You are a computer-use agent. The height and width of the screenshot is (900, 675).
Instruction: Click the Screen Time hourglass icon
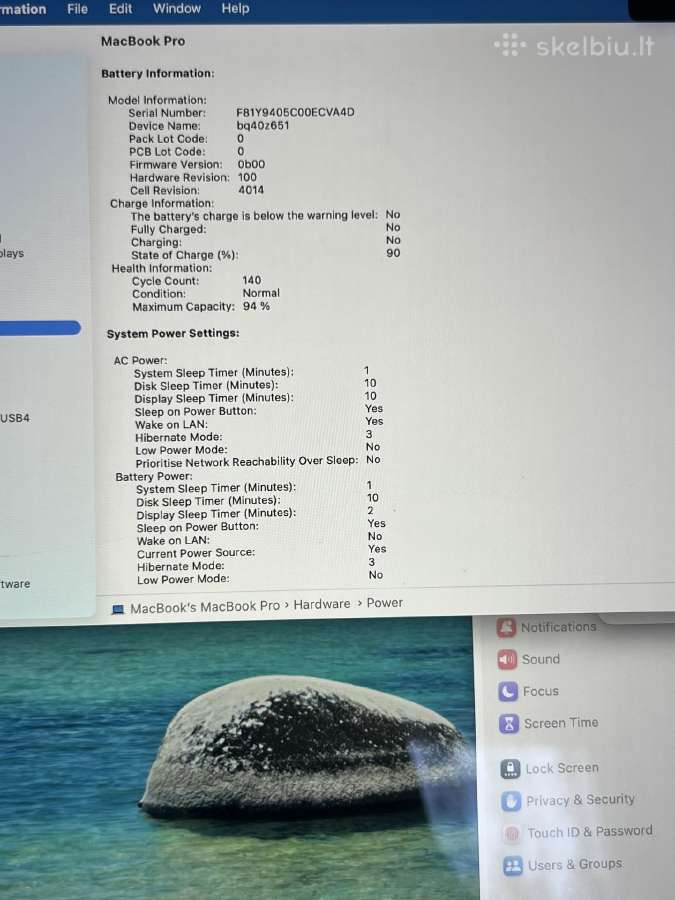509,724
